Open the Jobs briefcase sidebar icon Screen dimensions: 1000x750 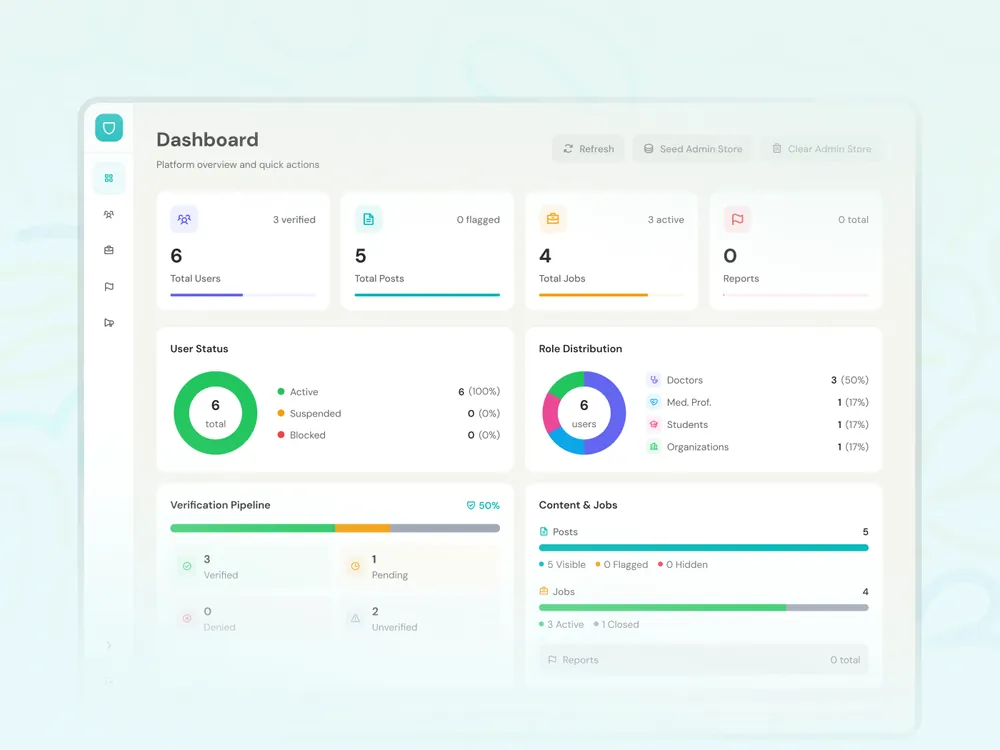click(x=109, y=250)
